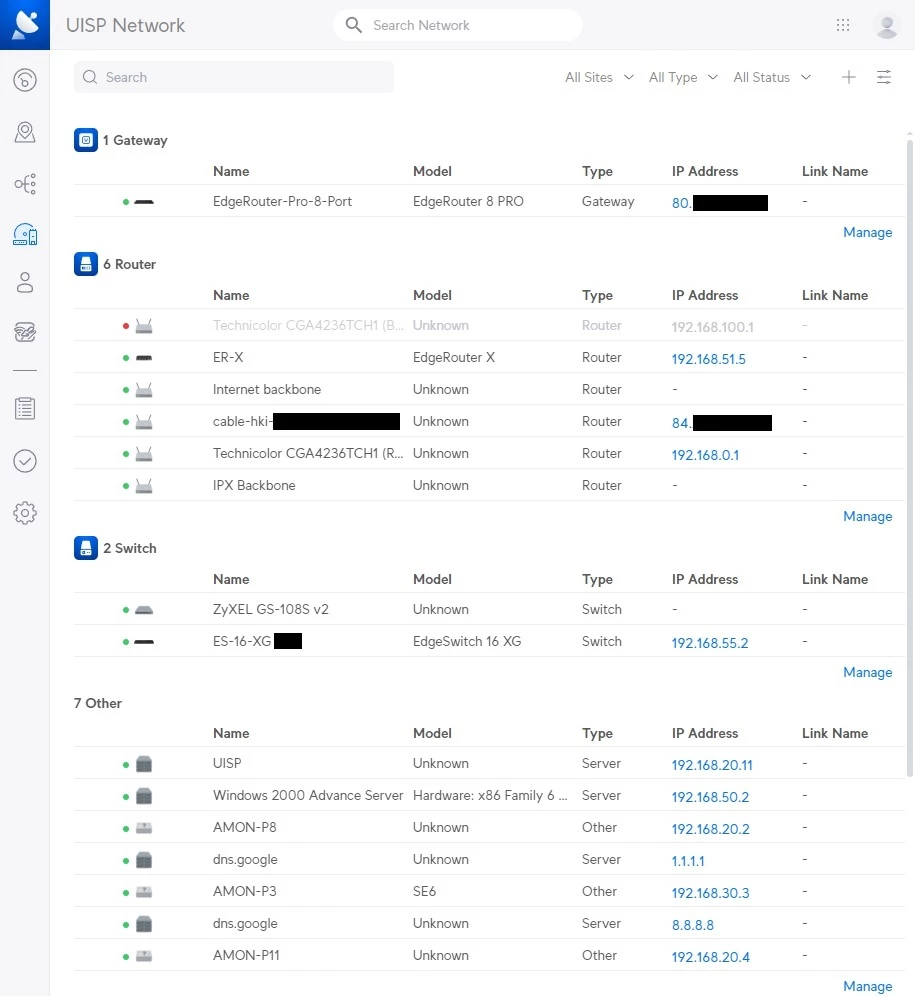This screenshot has height=996, width=915.
Task: Open the checkmark tasks sidebar icon
Action: click(25, 461)
